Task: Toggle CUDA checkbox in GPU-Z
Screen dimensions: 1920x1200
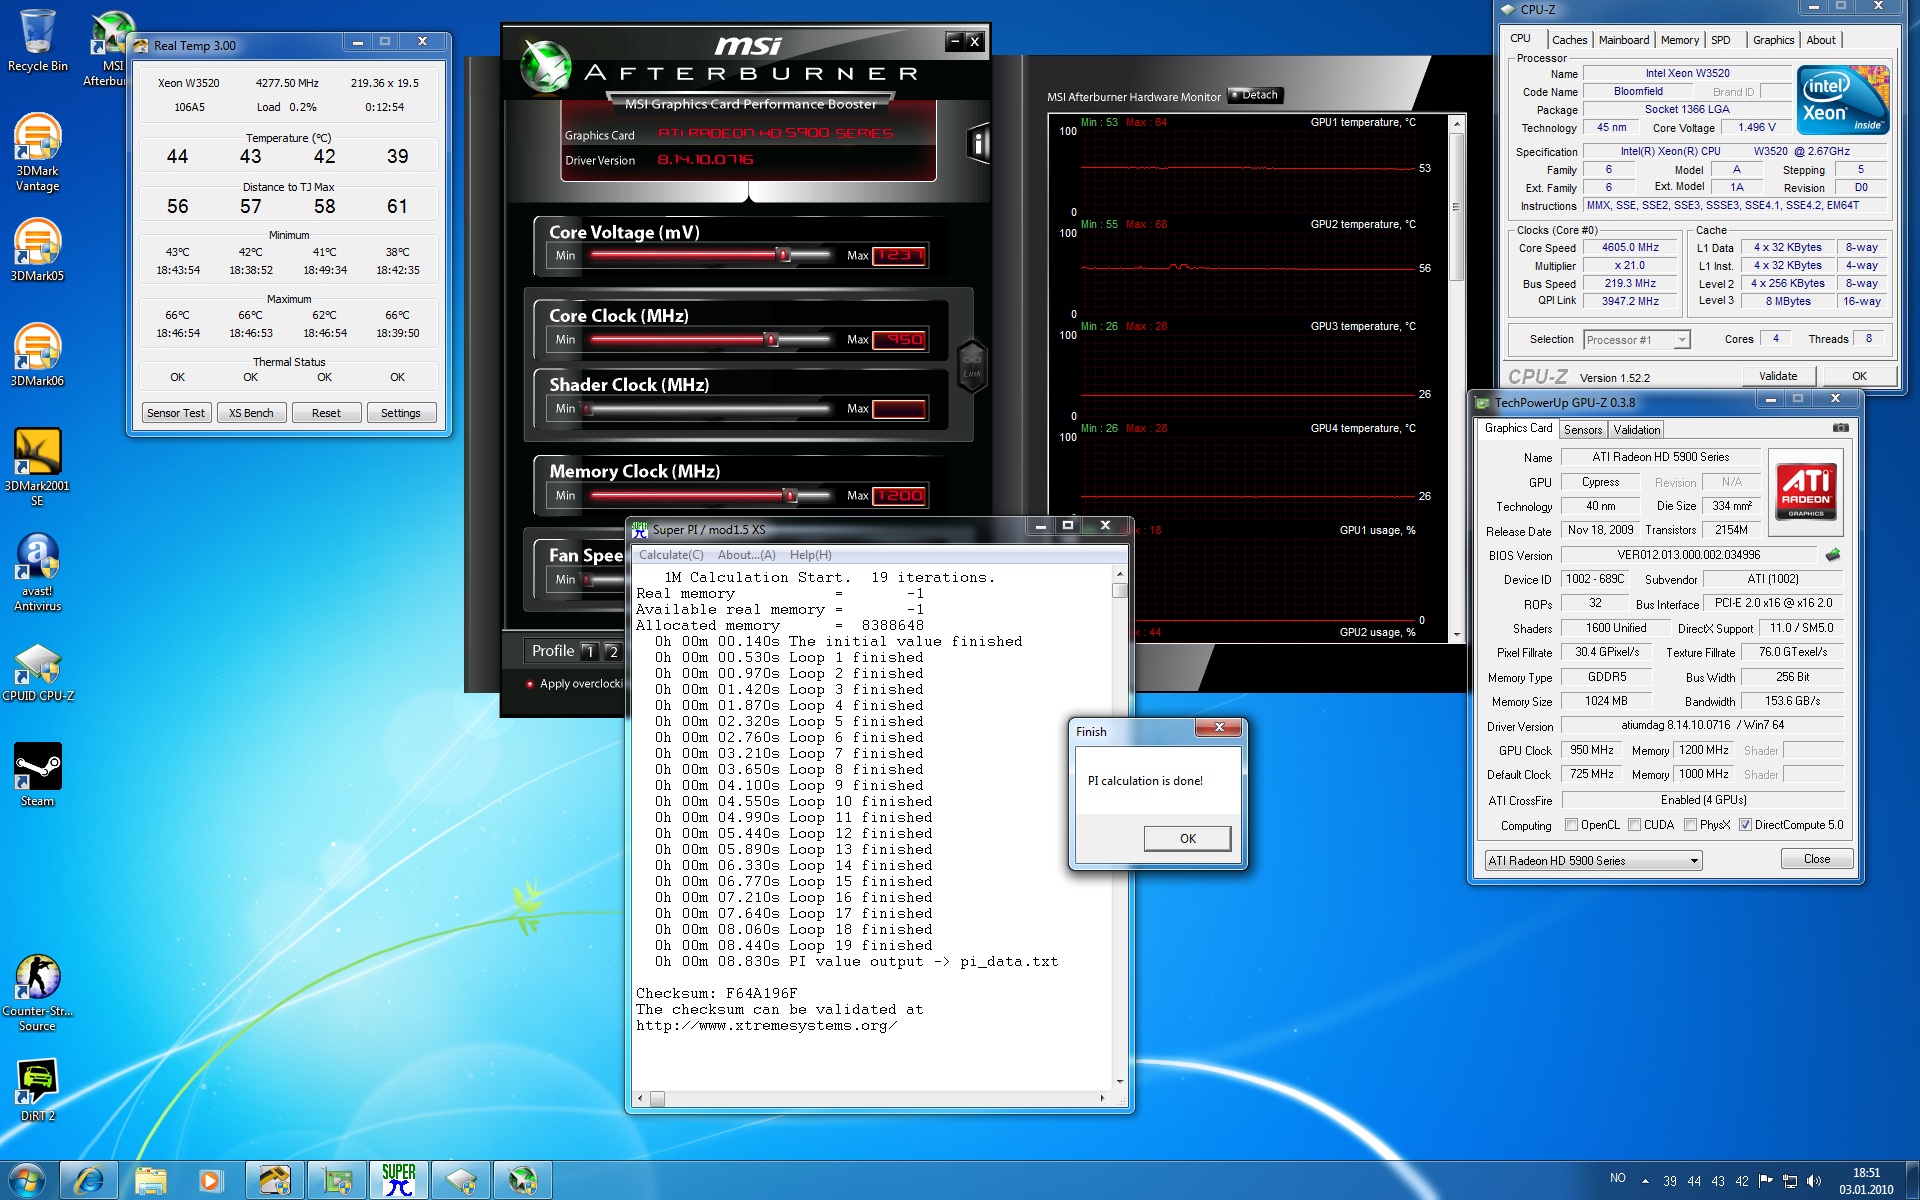Action: point(1635,825)
